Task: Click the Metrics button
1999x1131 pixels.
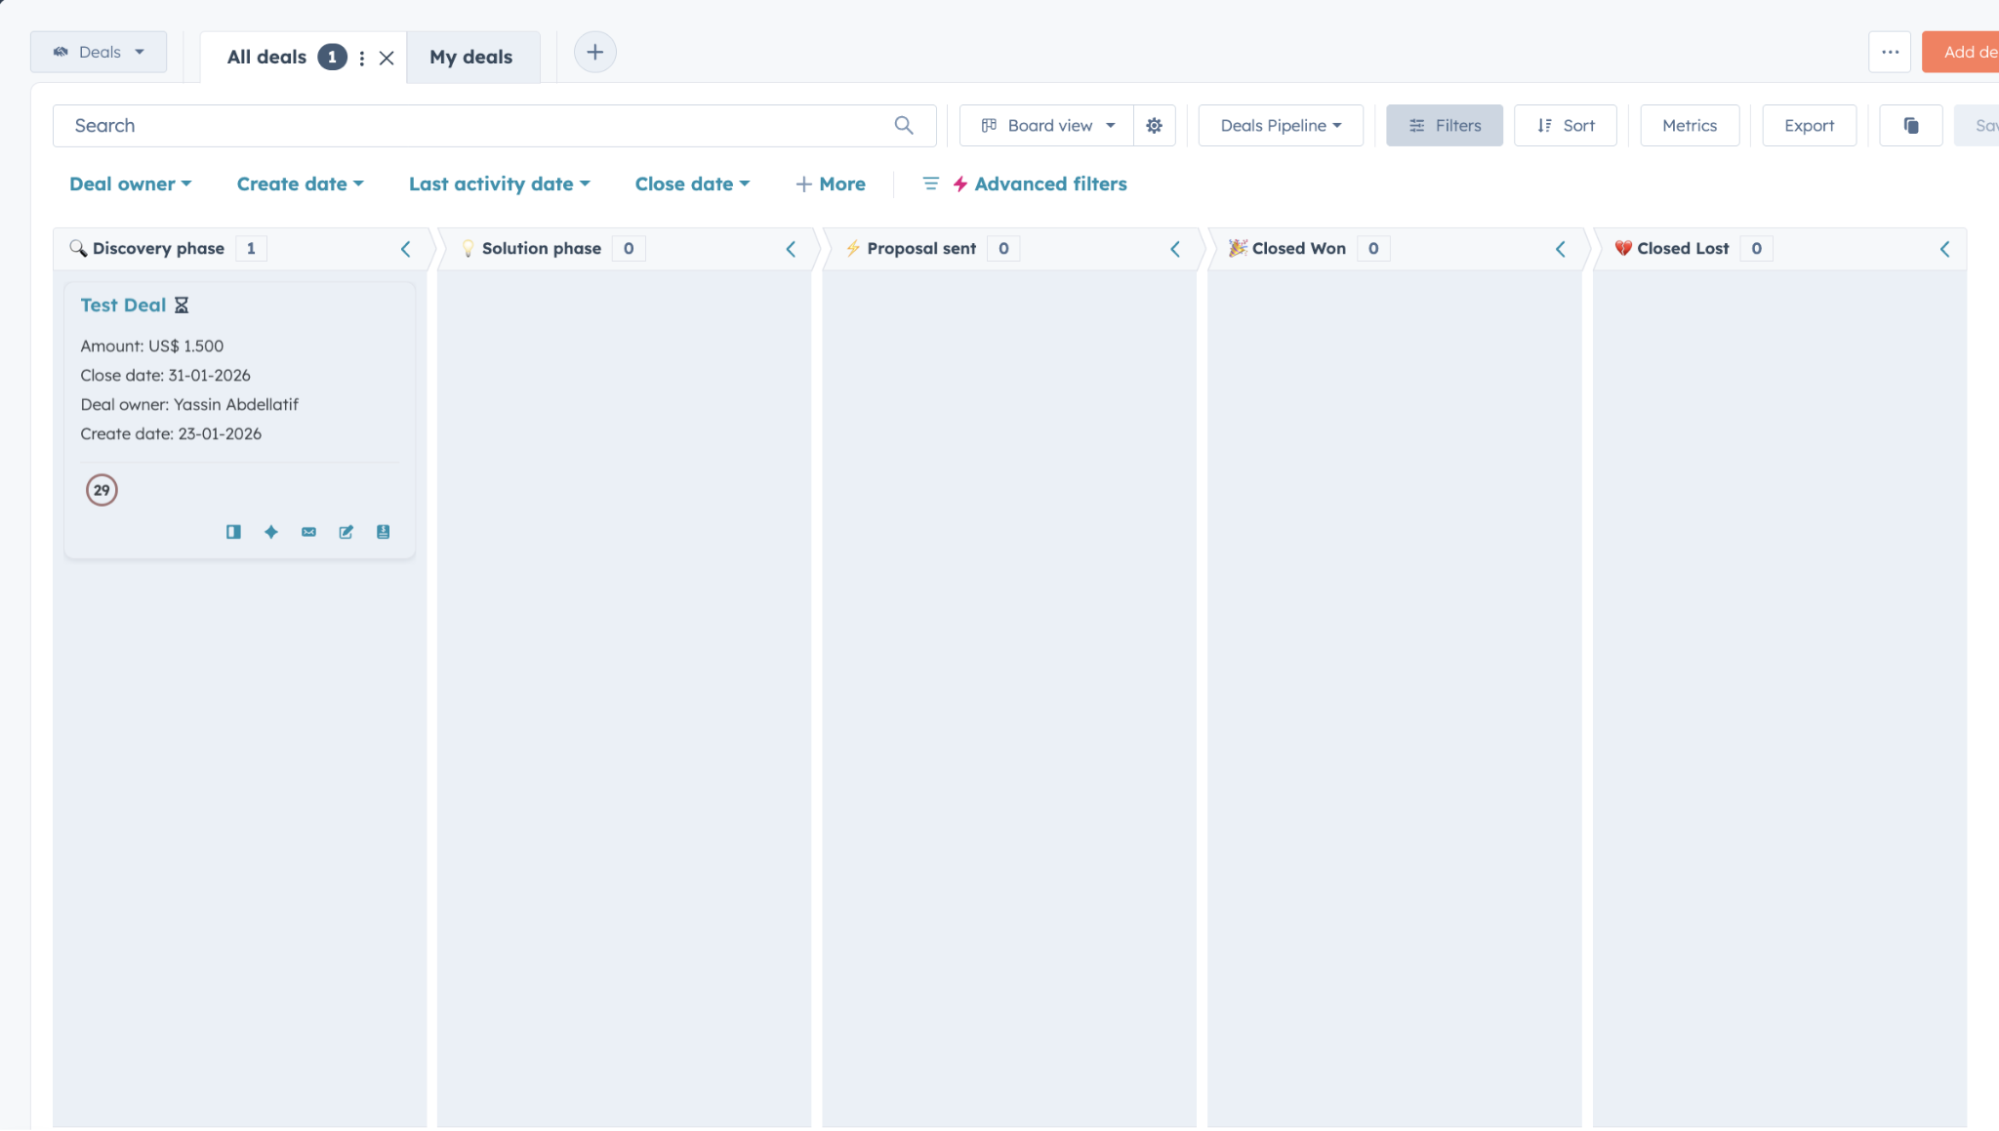Action: point(1689,125)
